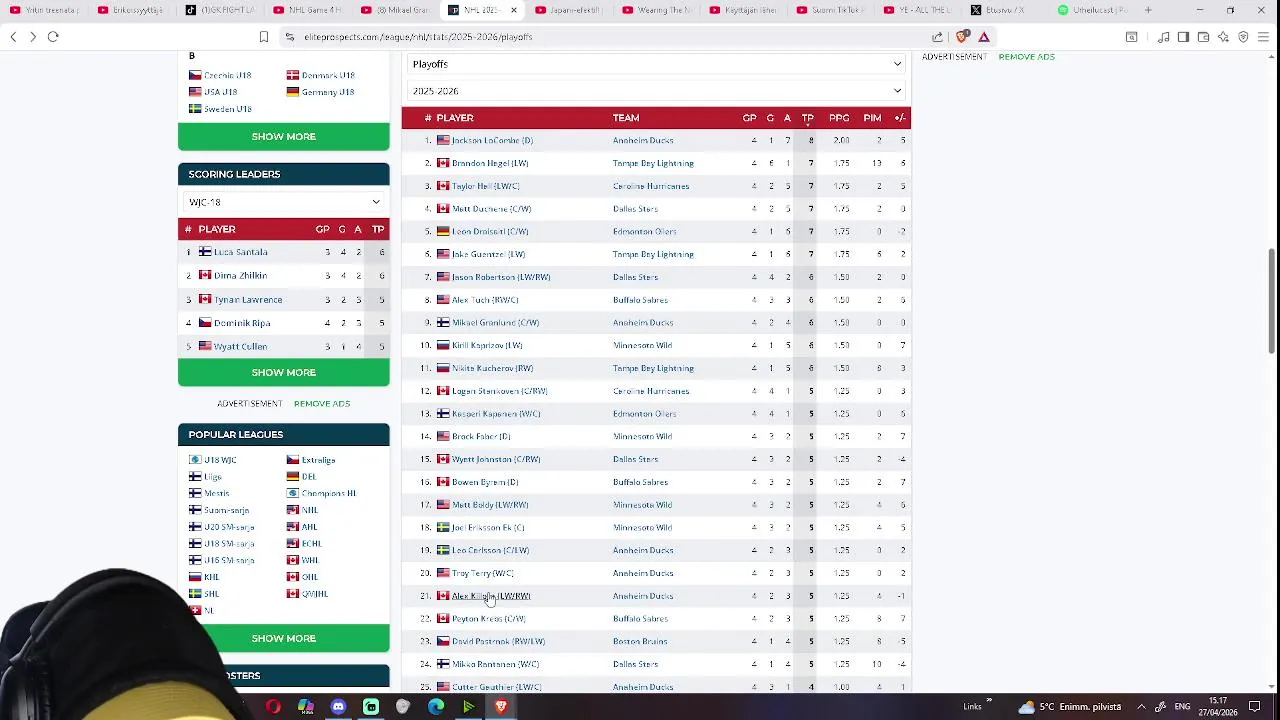
Task: Open the Brave Shields lion icon
Action: (962, 37)
